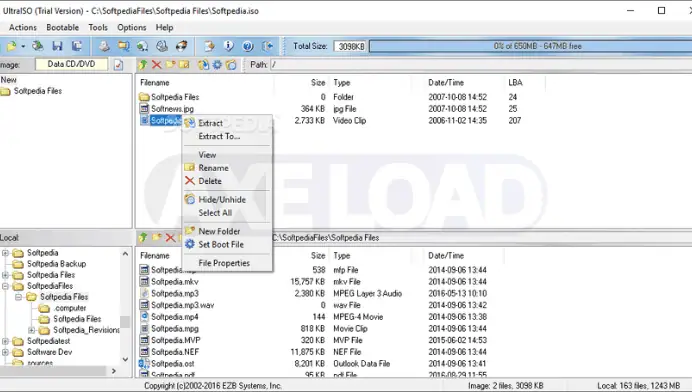The width and height of the screenshot is (692, 392).
Task: Select the .computer folder in the tree
Action: point(70,308)
